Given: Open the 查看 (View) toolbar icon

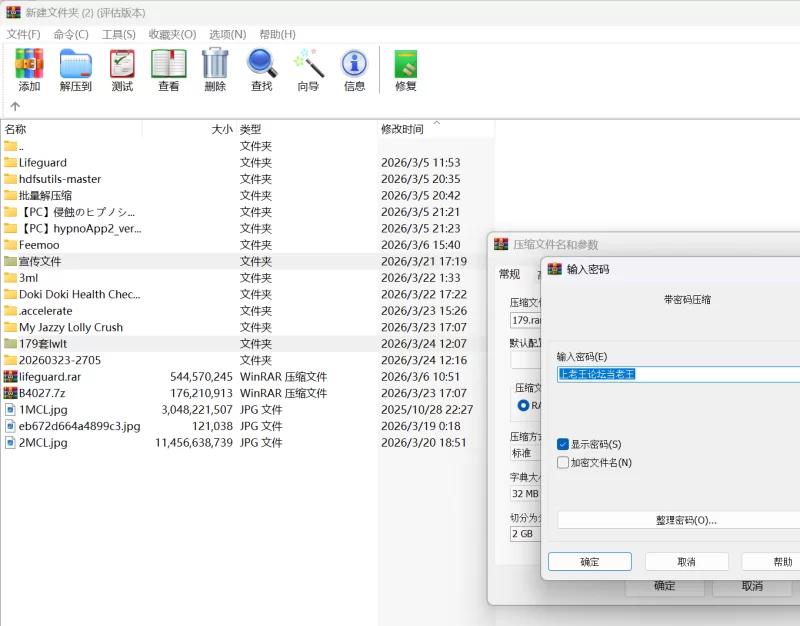Looking at the screenshot, I should click(168, 69).
